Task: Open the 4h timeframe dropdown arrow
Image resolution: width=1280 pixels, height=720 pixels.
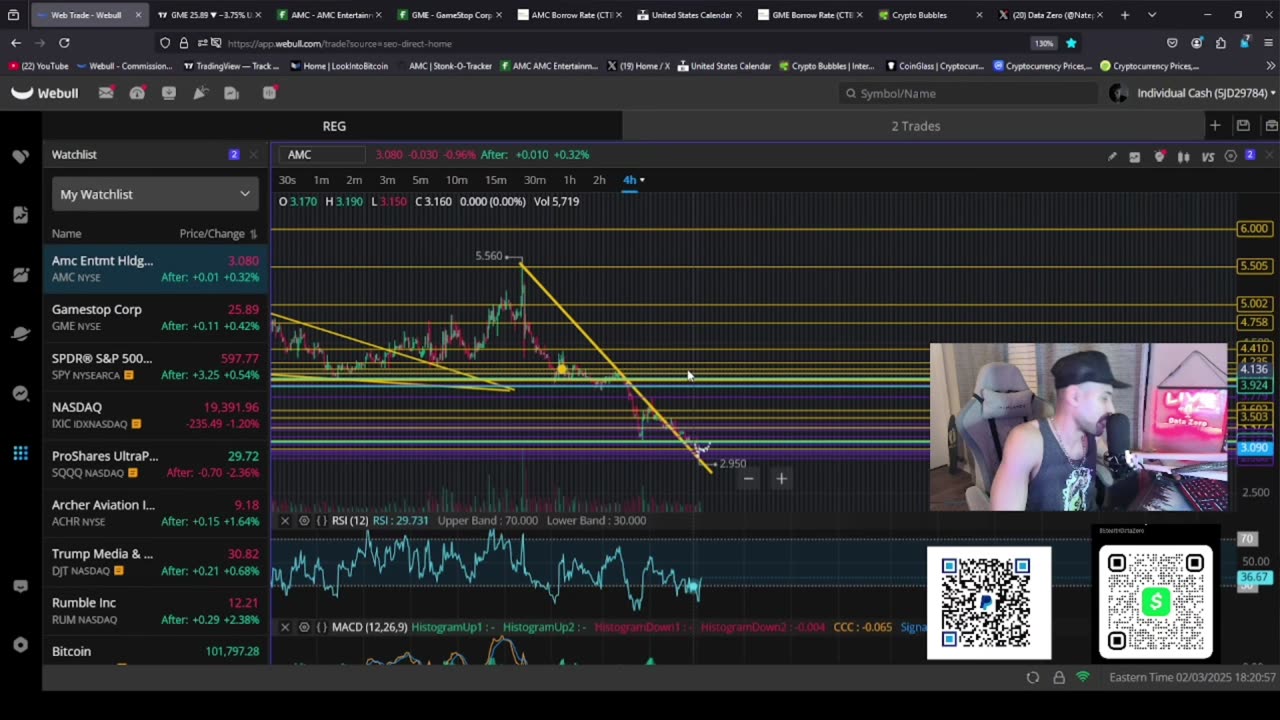Action: pos(642,180)
